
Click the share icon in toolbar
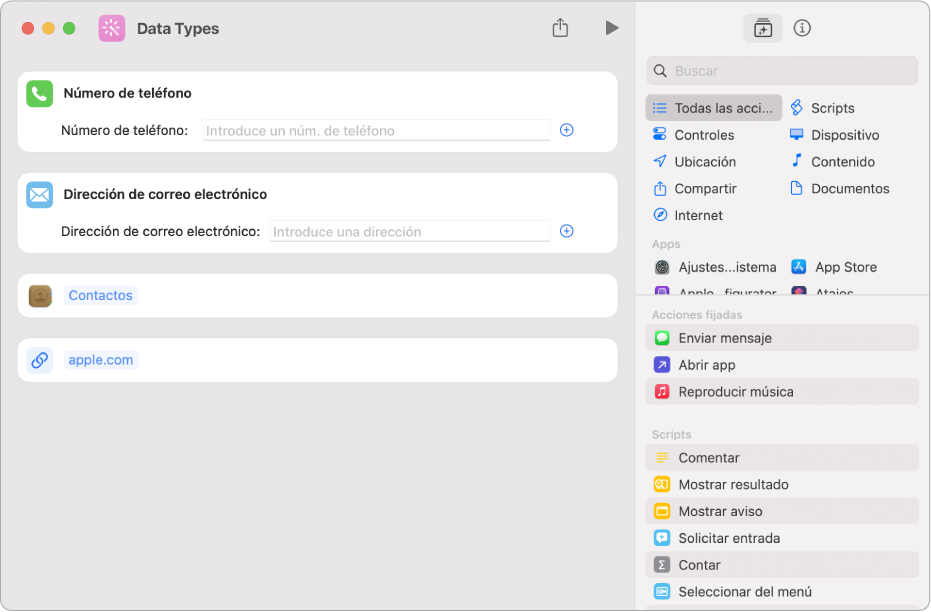click(x=560, y=28)
